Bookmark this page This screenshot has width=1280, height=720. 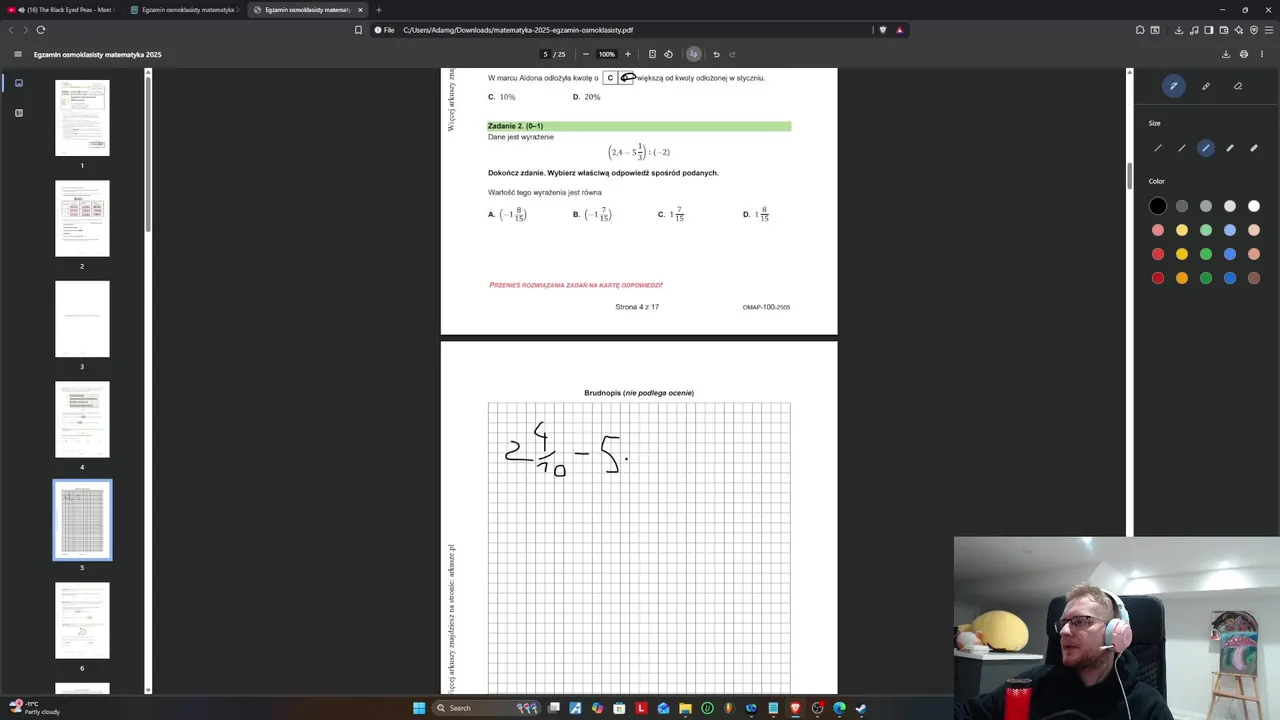tap(358, 30)
